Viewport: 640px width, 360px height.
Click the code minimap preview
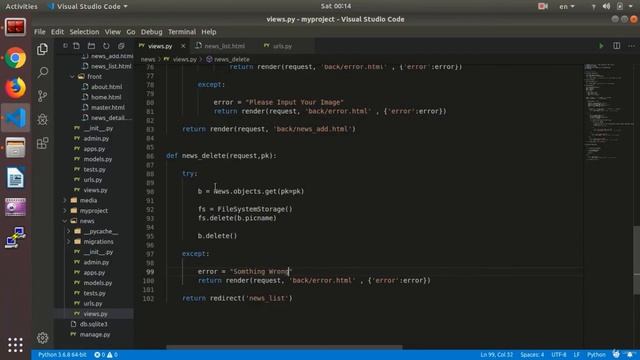[608, 112]
